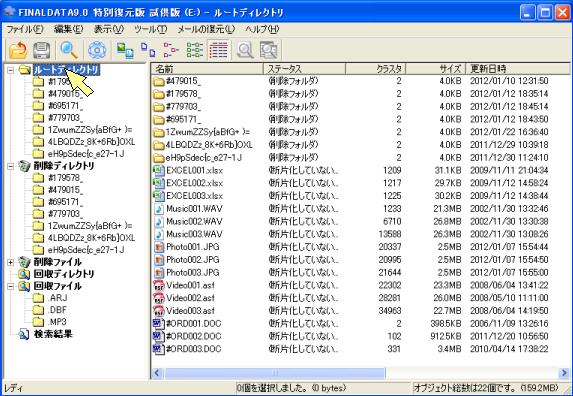The height and width of the screenshot is (396, 573).
Task: Select #695171_ under ルートディレクトリ in tree
Action: 65,106
